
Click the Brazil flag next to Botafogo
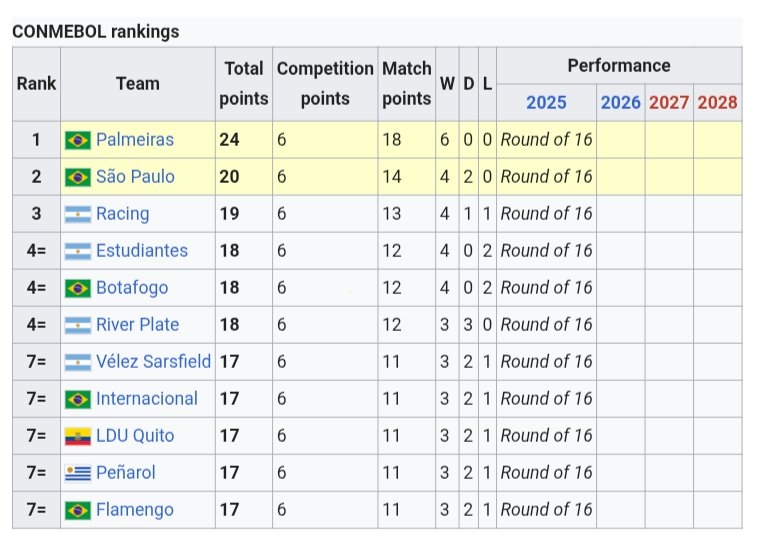[77, 288]
